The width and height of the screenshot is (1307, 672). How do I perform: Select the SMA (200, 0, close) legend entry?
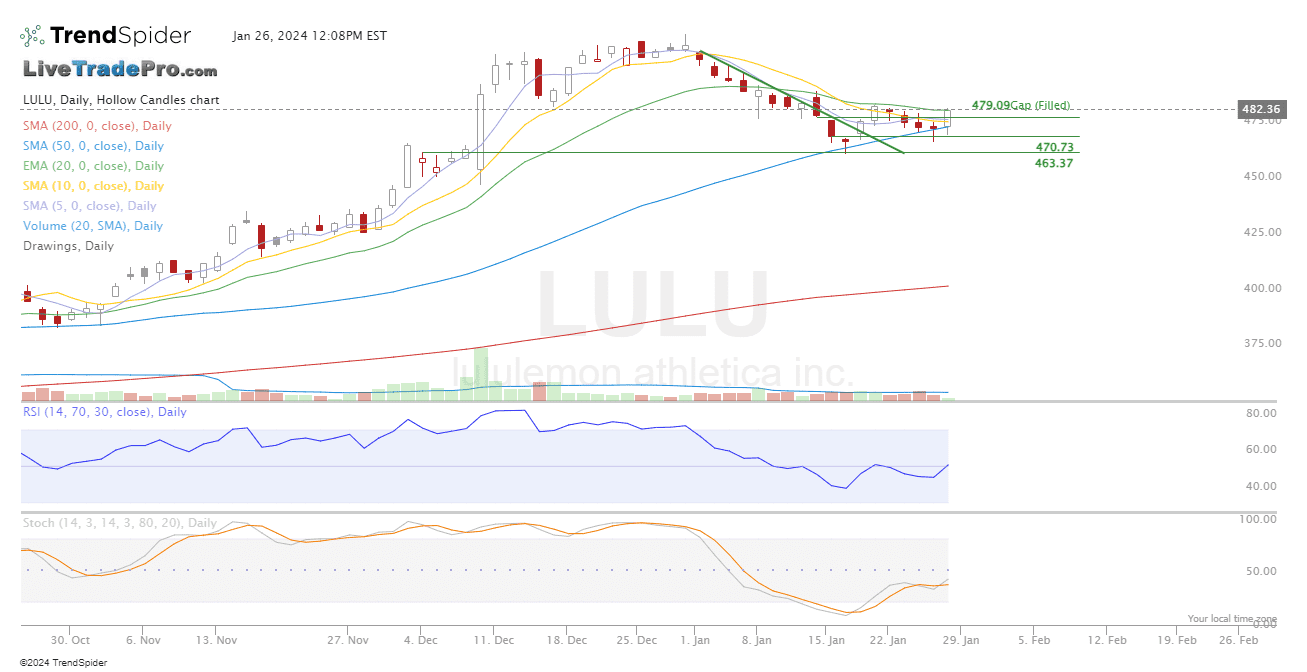coord(97,126)
